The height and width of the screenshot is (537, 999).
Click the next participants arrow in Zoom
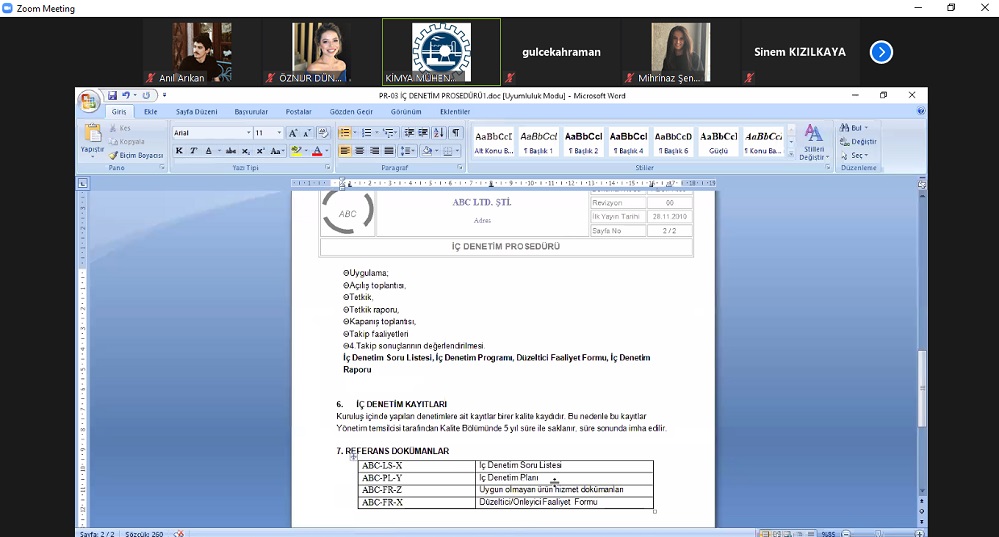coord(881,52)
